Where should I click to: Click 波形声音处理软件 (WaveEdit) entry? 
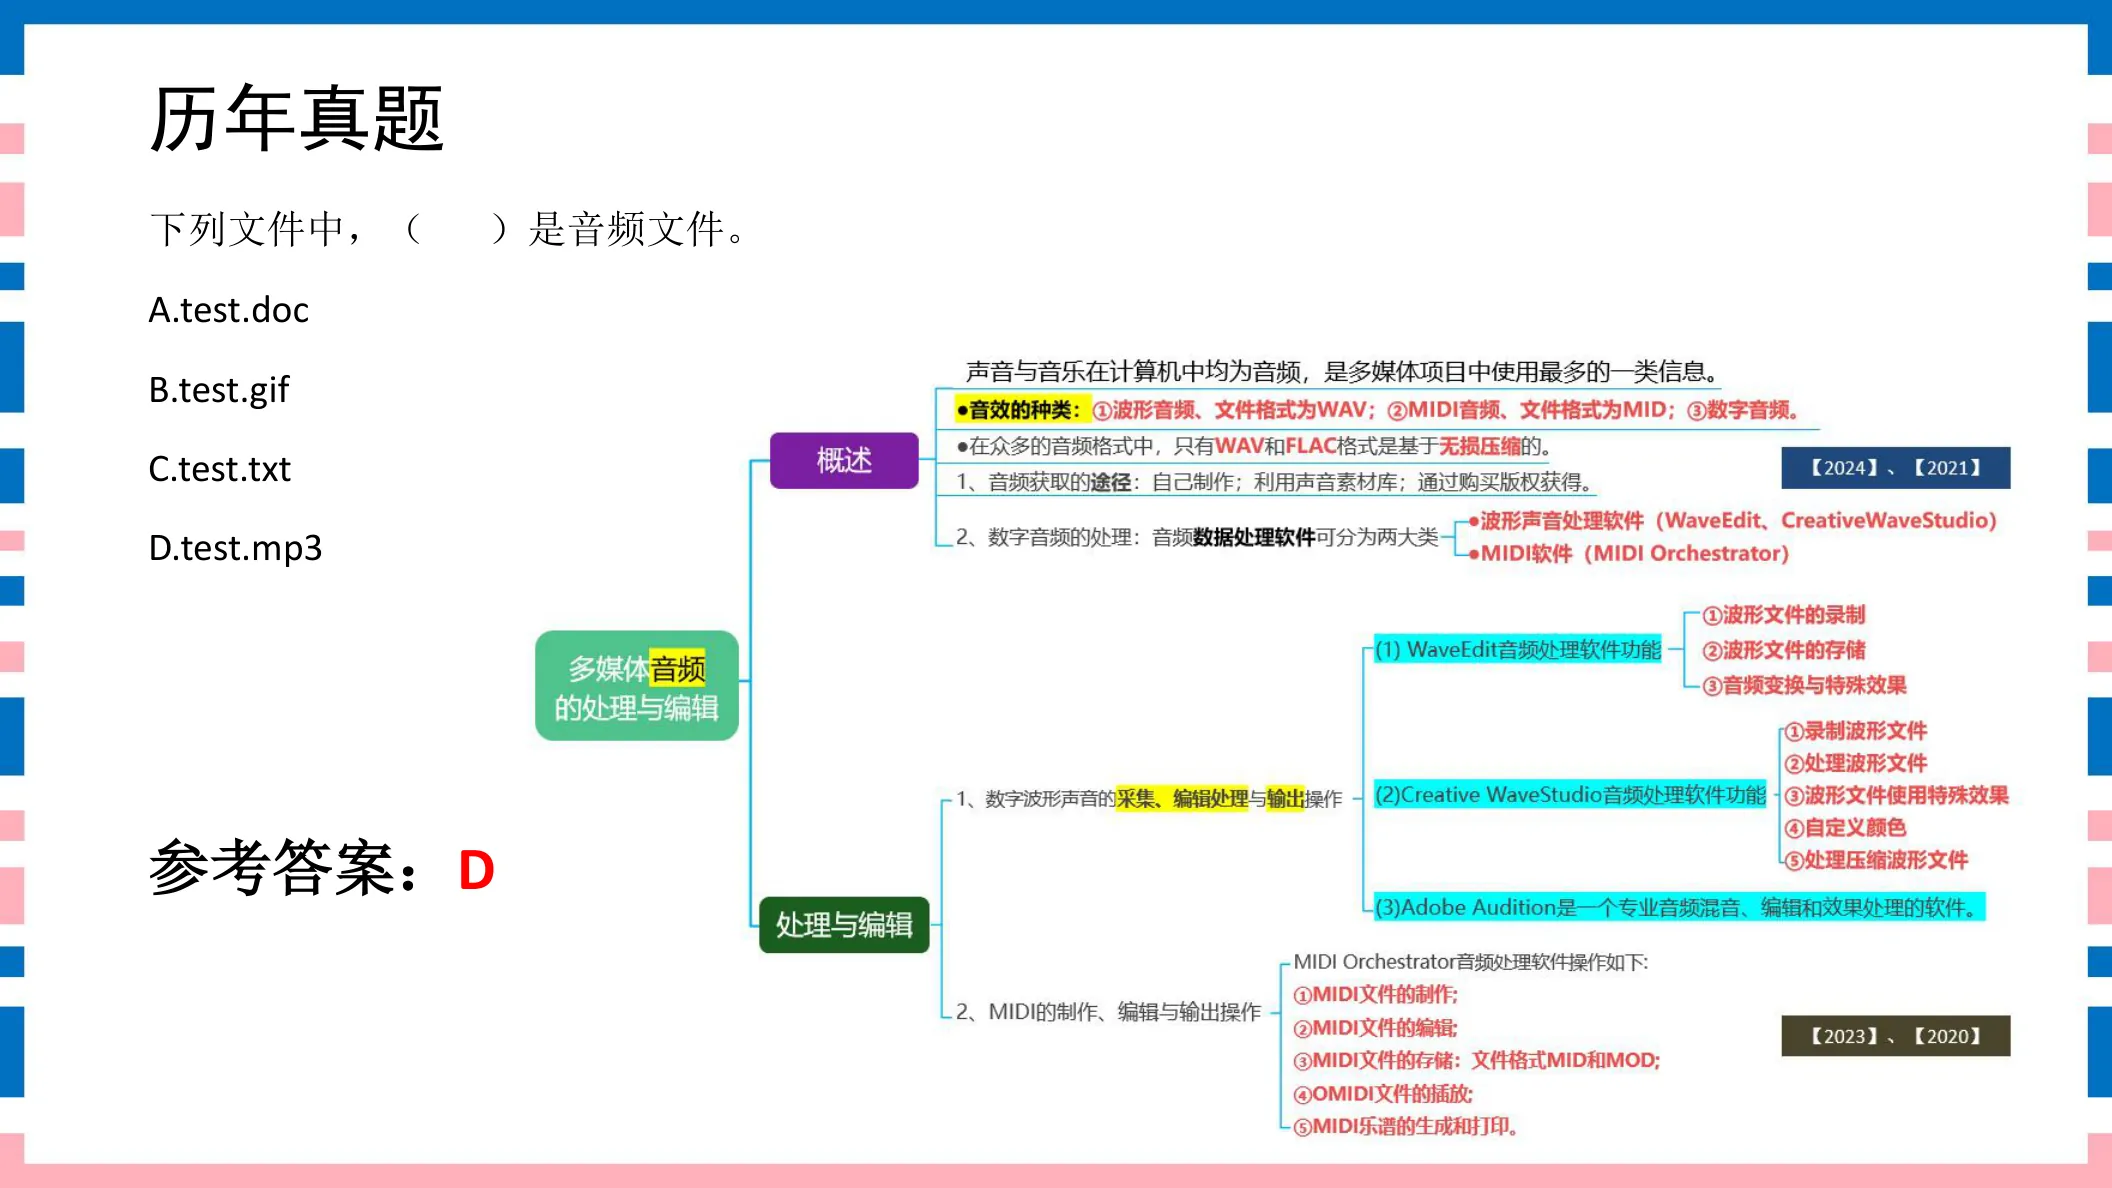(1733, 520)
